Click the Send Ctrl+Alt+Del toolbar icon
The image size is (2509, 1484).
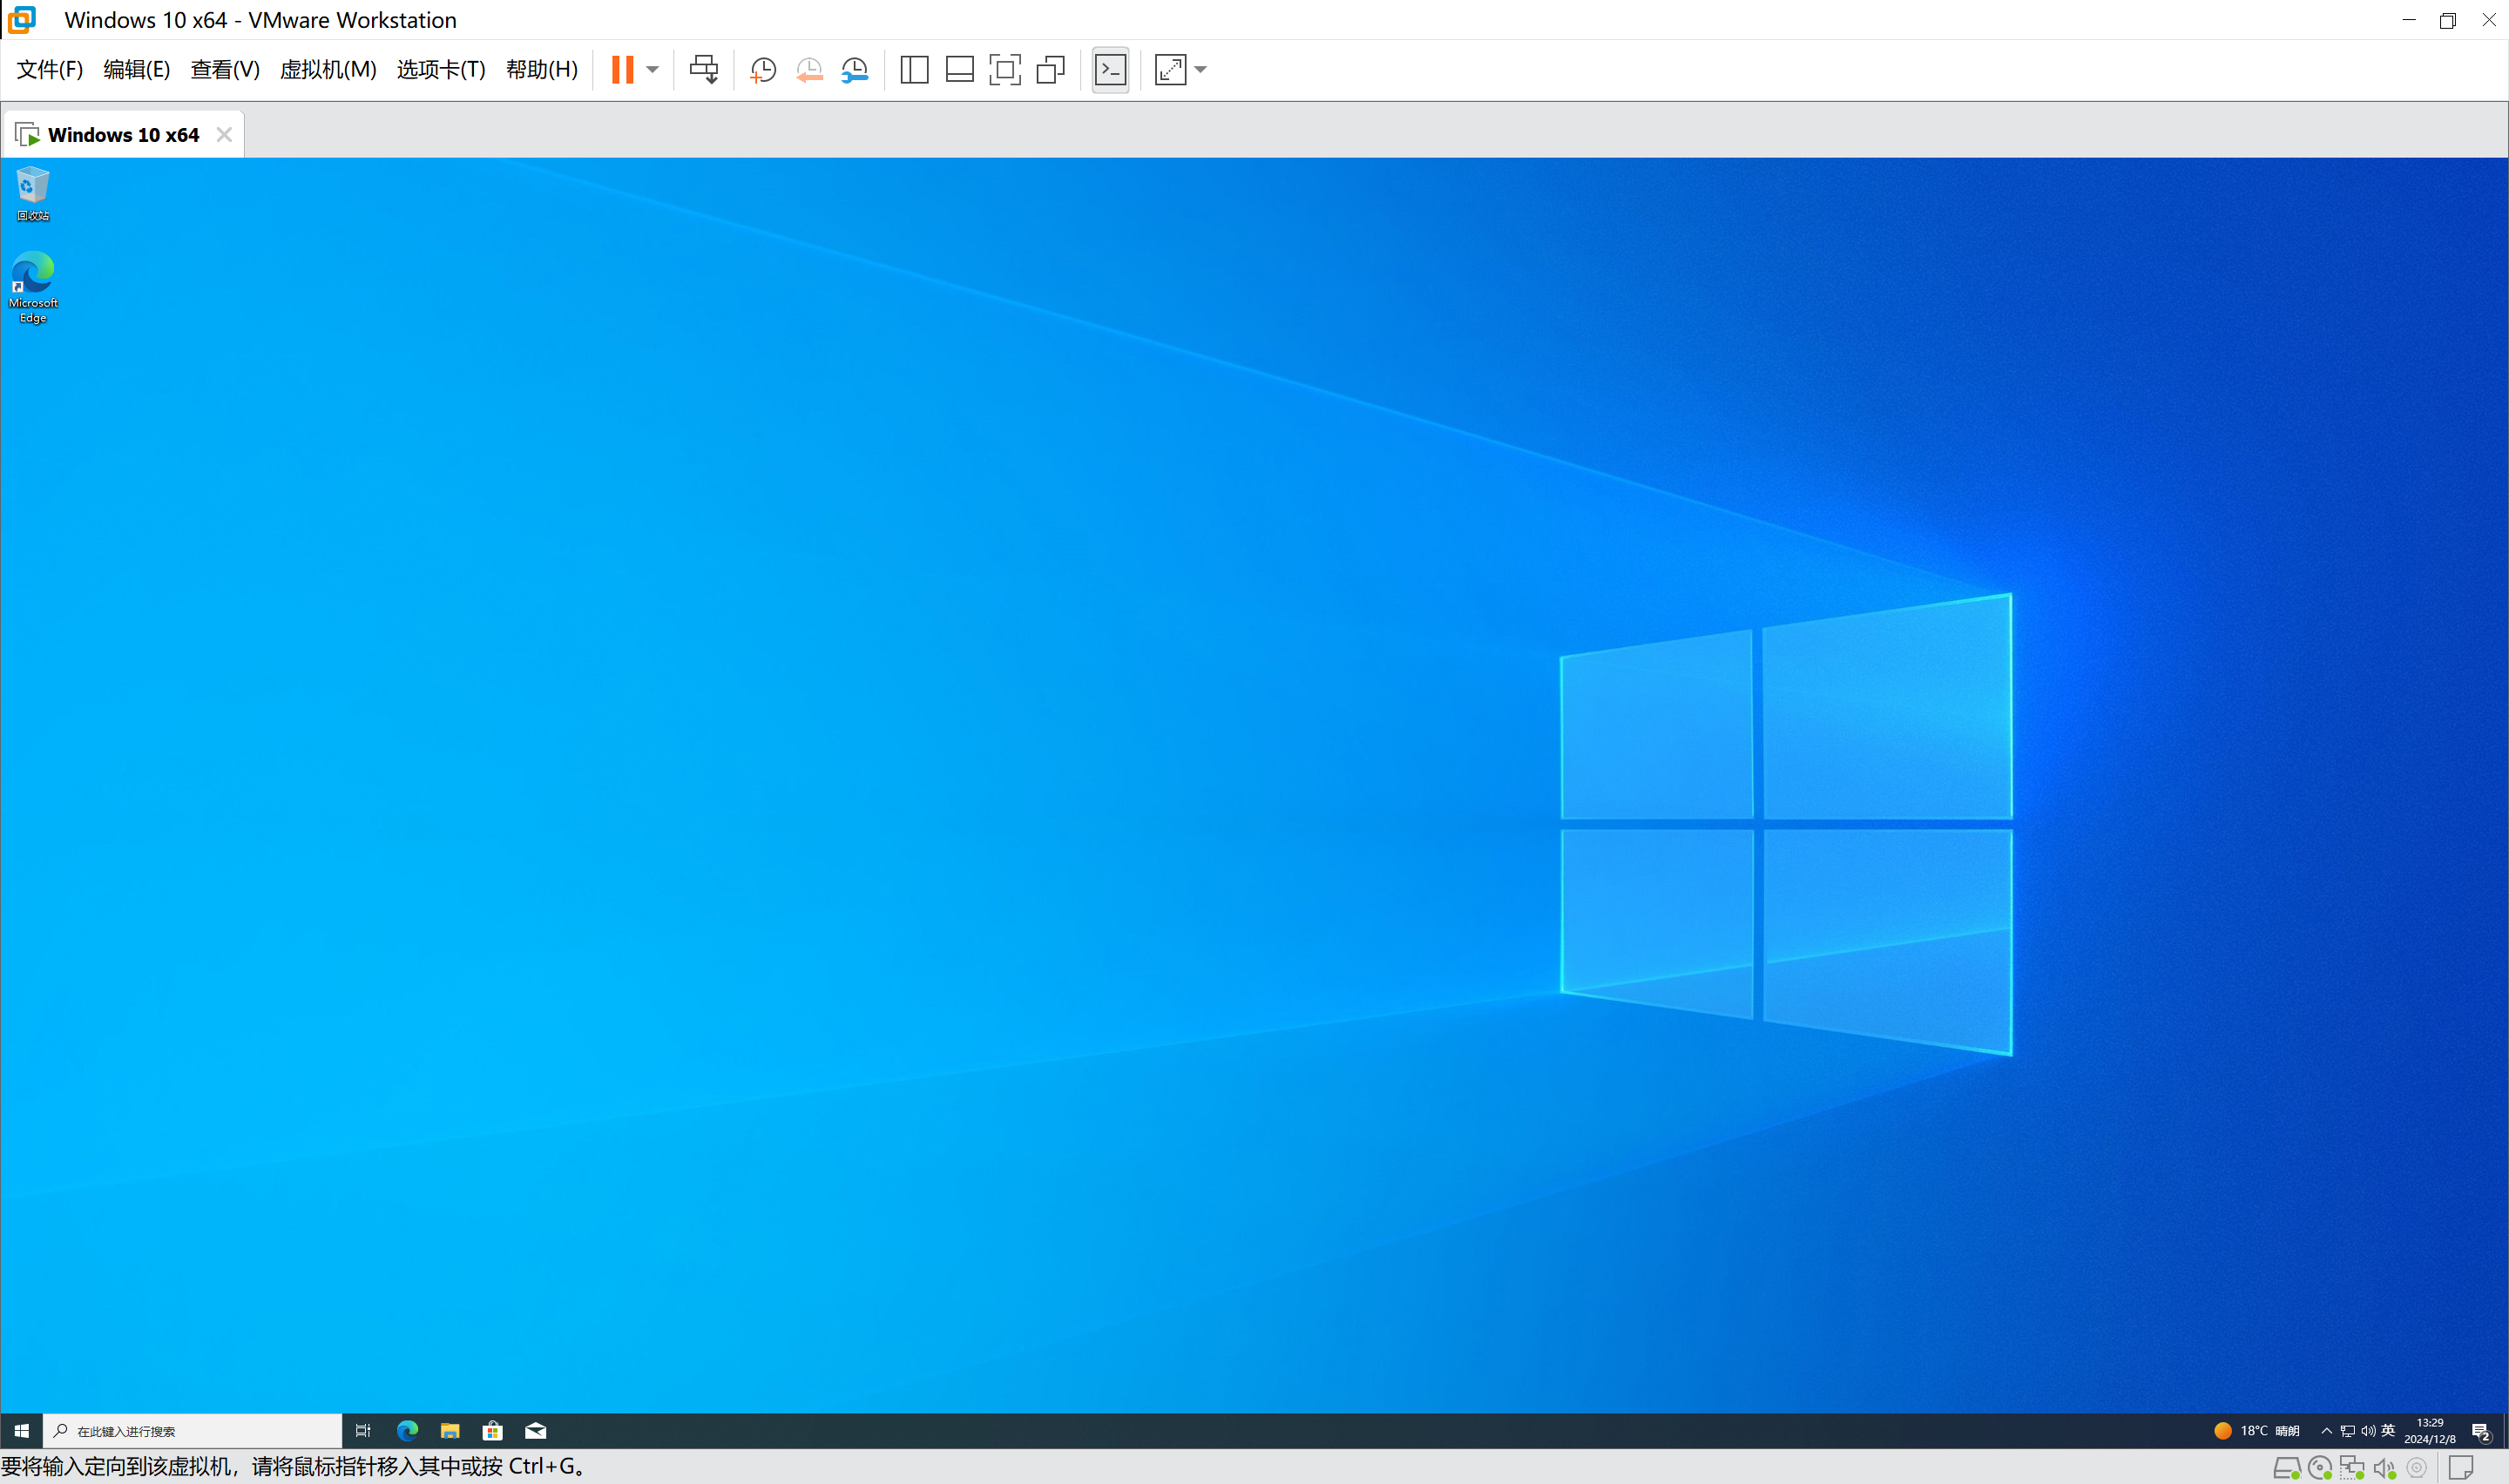[703, 69]
